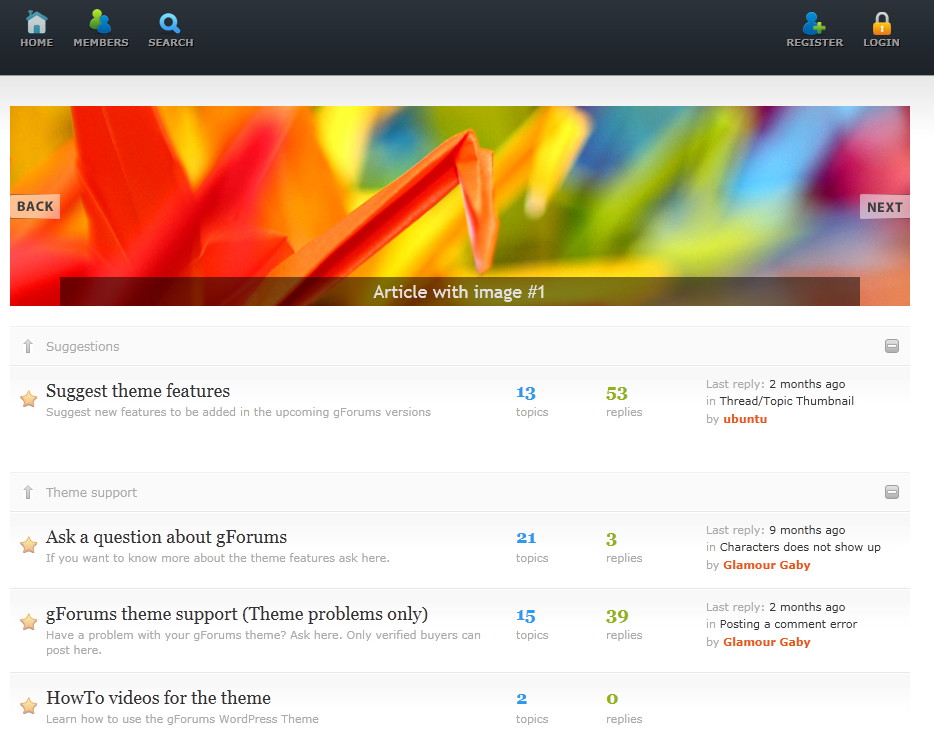Screen dimensions: 934x752
Task: View Glamour Gaby profile under Posting error
Action: click(767, 642)
